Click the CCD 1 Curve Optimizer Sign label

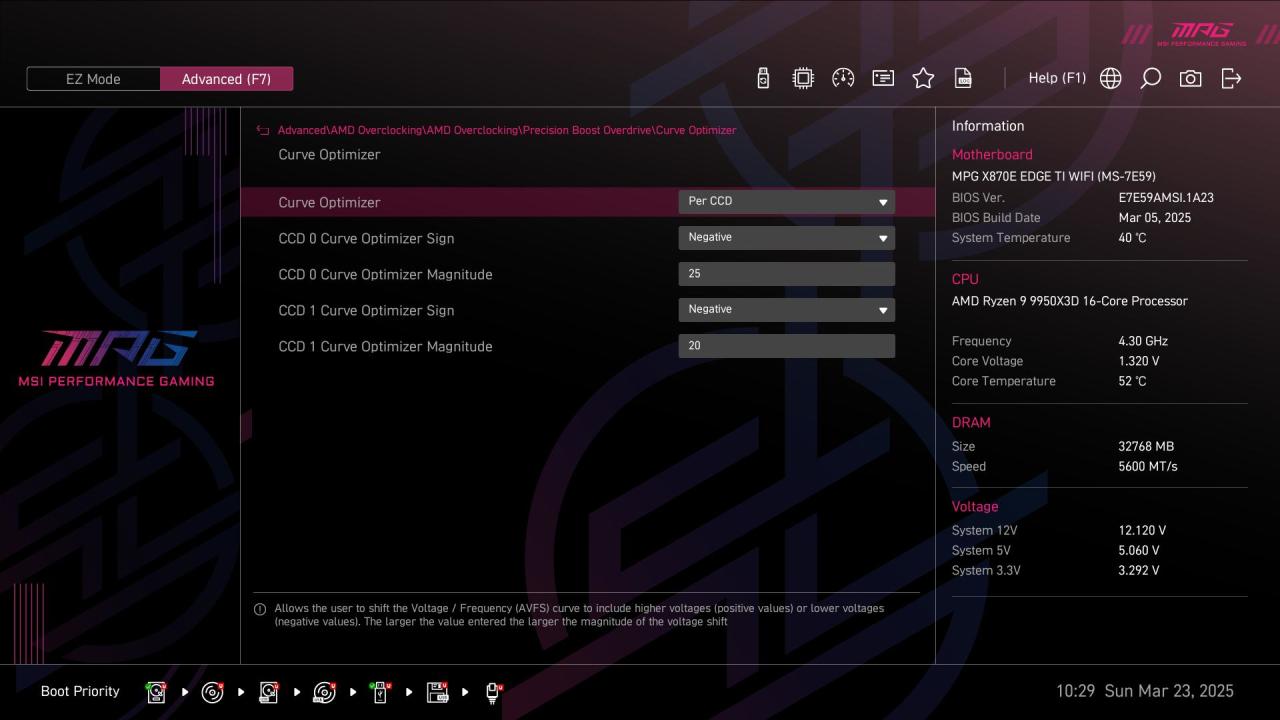click(366, 310)
